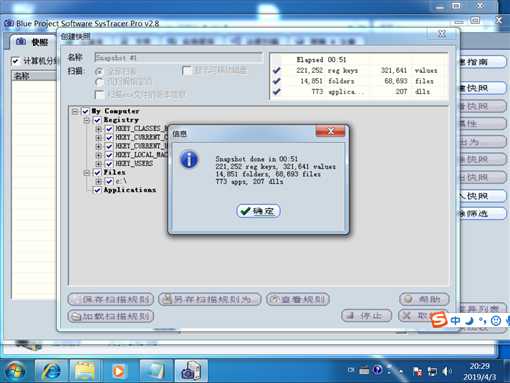The image size is (510, 383).
Task: Collapse the Files tree node
Action: (87, 172)
